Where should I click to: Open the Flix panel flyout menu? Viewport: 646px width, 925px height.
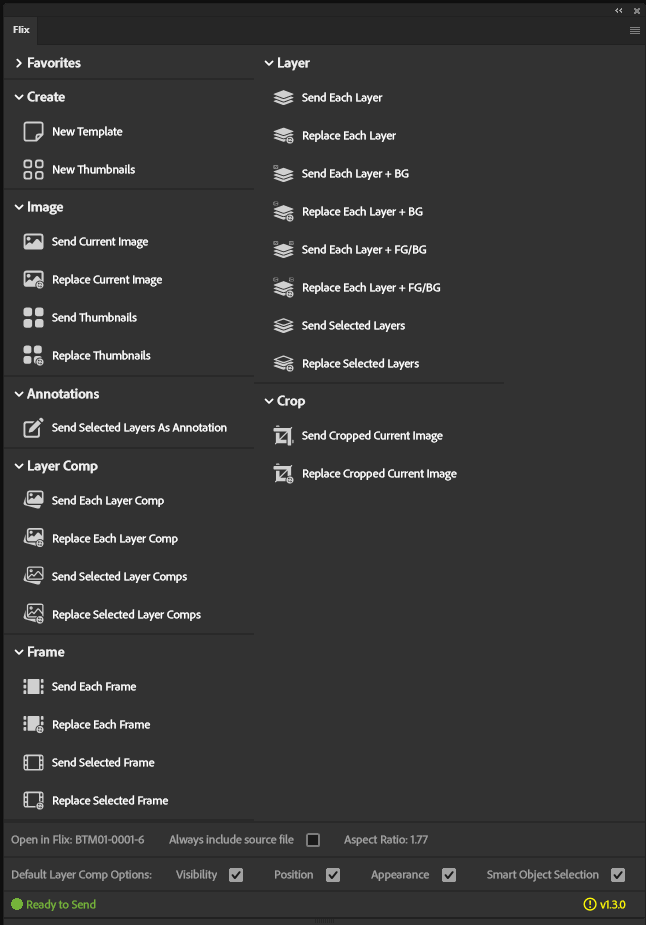[635, 31]
